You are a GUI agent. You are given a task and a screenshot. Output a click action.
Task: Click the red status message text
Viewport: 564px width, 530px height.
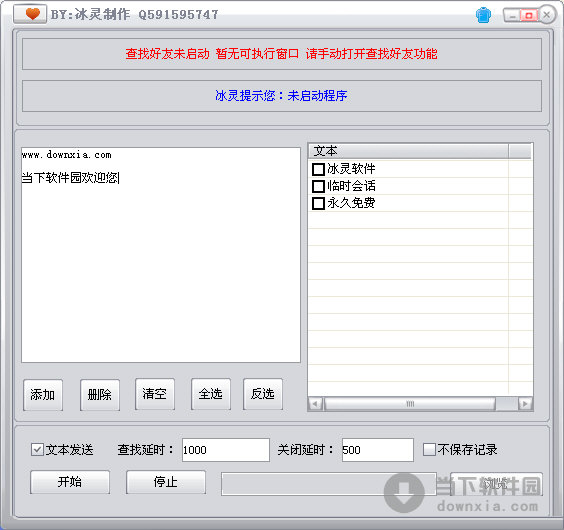(x=281, y=54)
